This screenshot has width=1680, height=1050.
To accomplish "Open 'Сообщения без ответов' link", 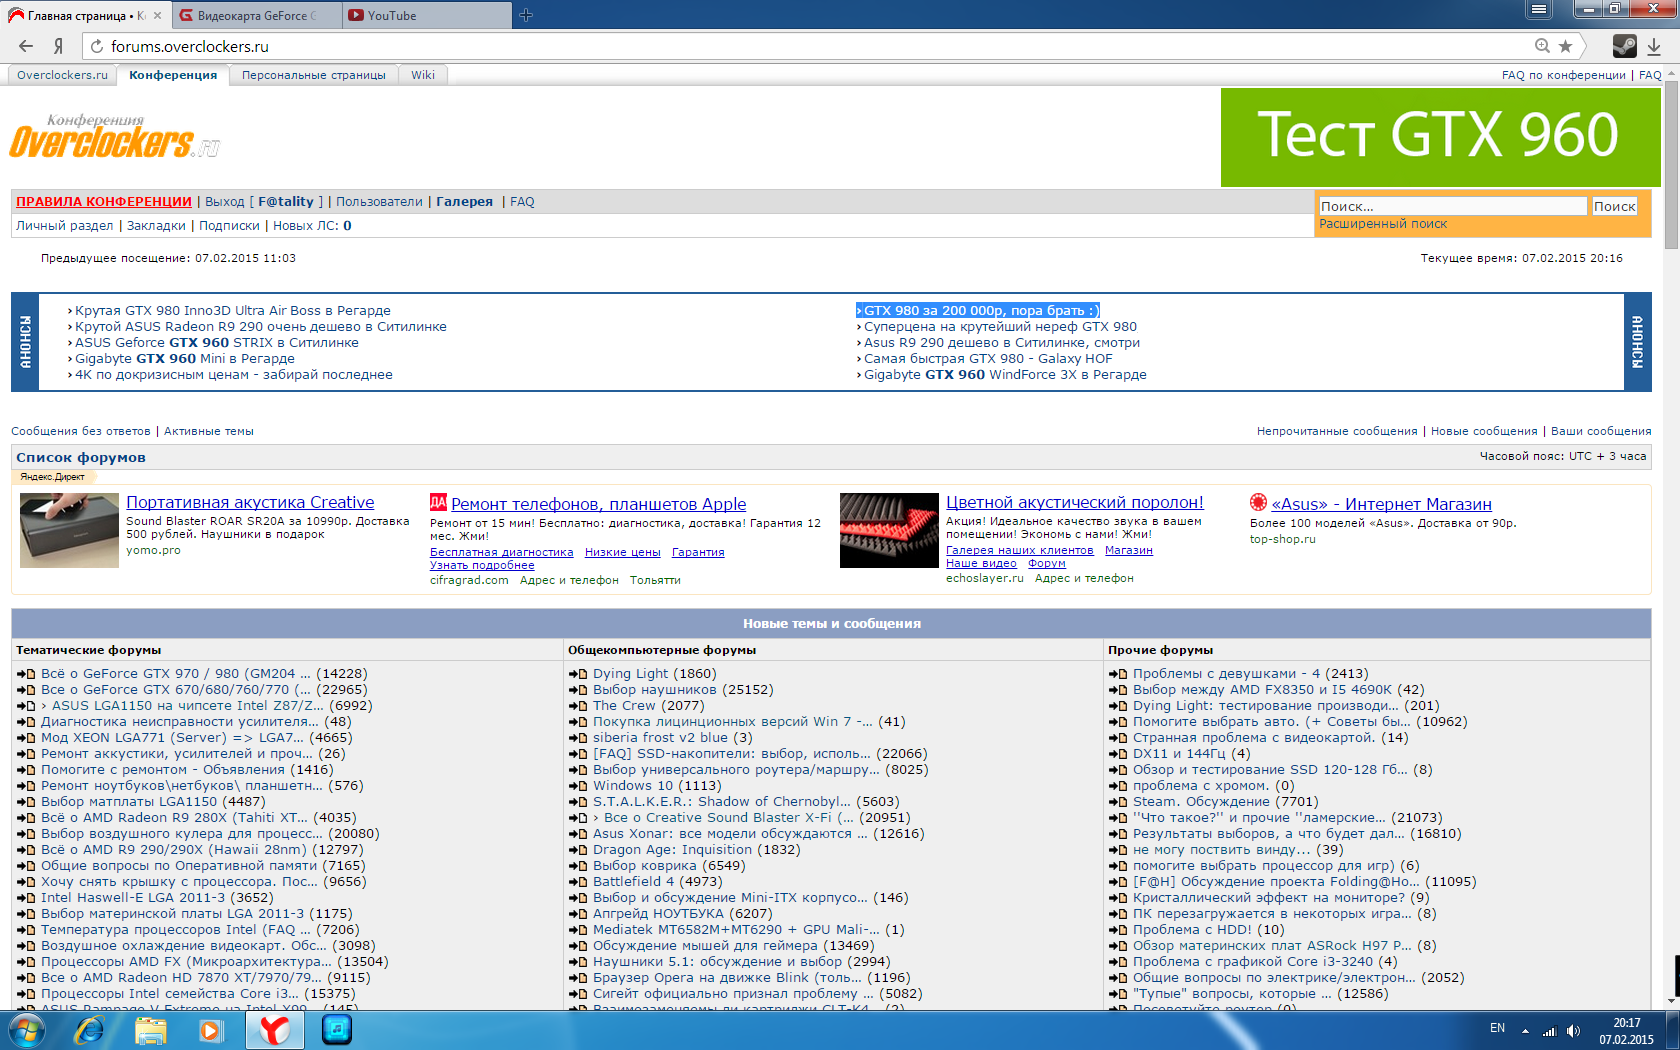I will pos(81,431).
